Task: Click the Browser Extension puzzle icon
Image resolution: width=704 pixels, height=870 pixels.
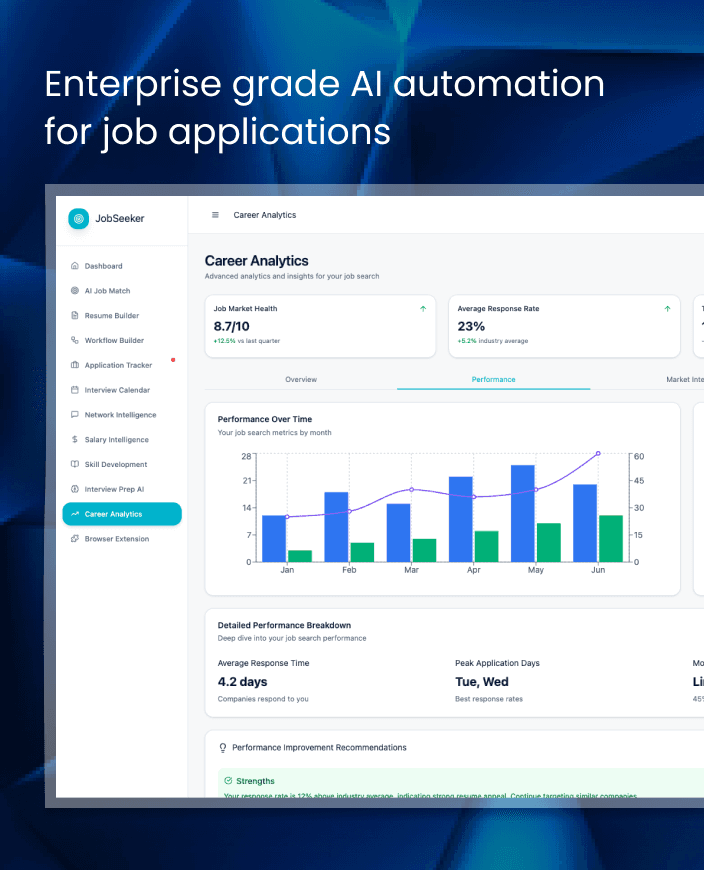Action: [x=75, y=539]
